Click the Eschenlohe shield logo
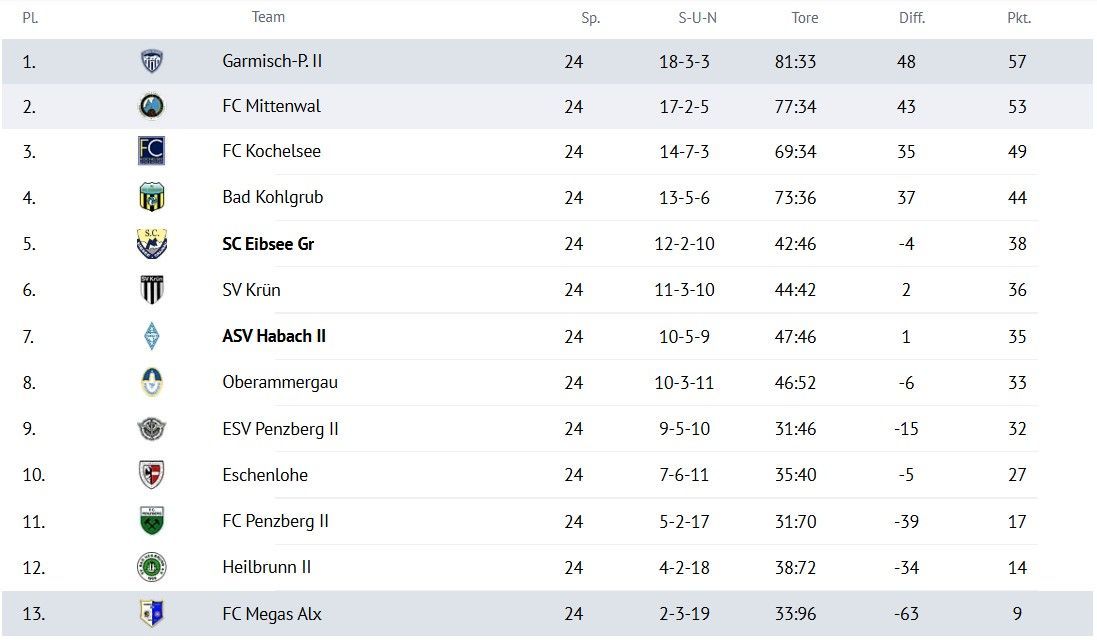Image resolution: width=1097 pixels, height=640 pixels. click(152, 474)
